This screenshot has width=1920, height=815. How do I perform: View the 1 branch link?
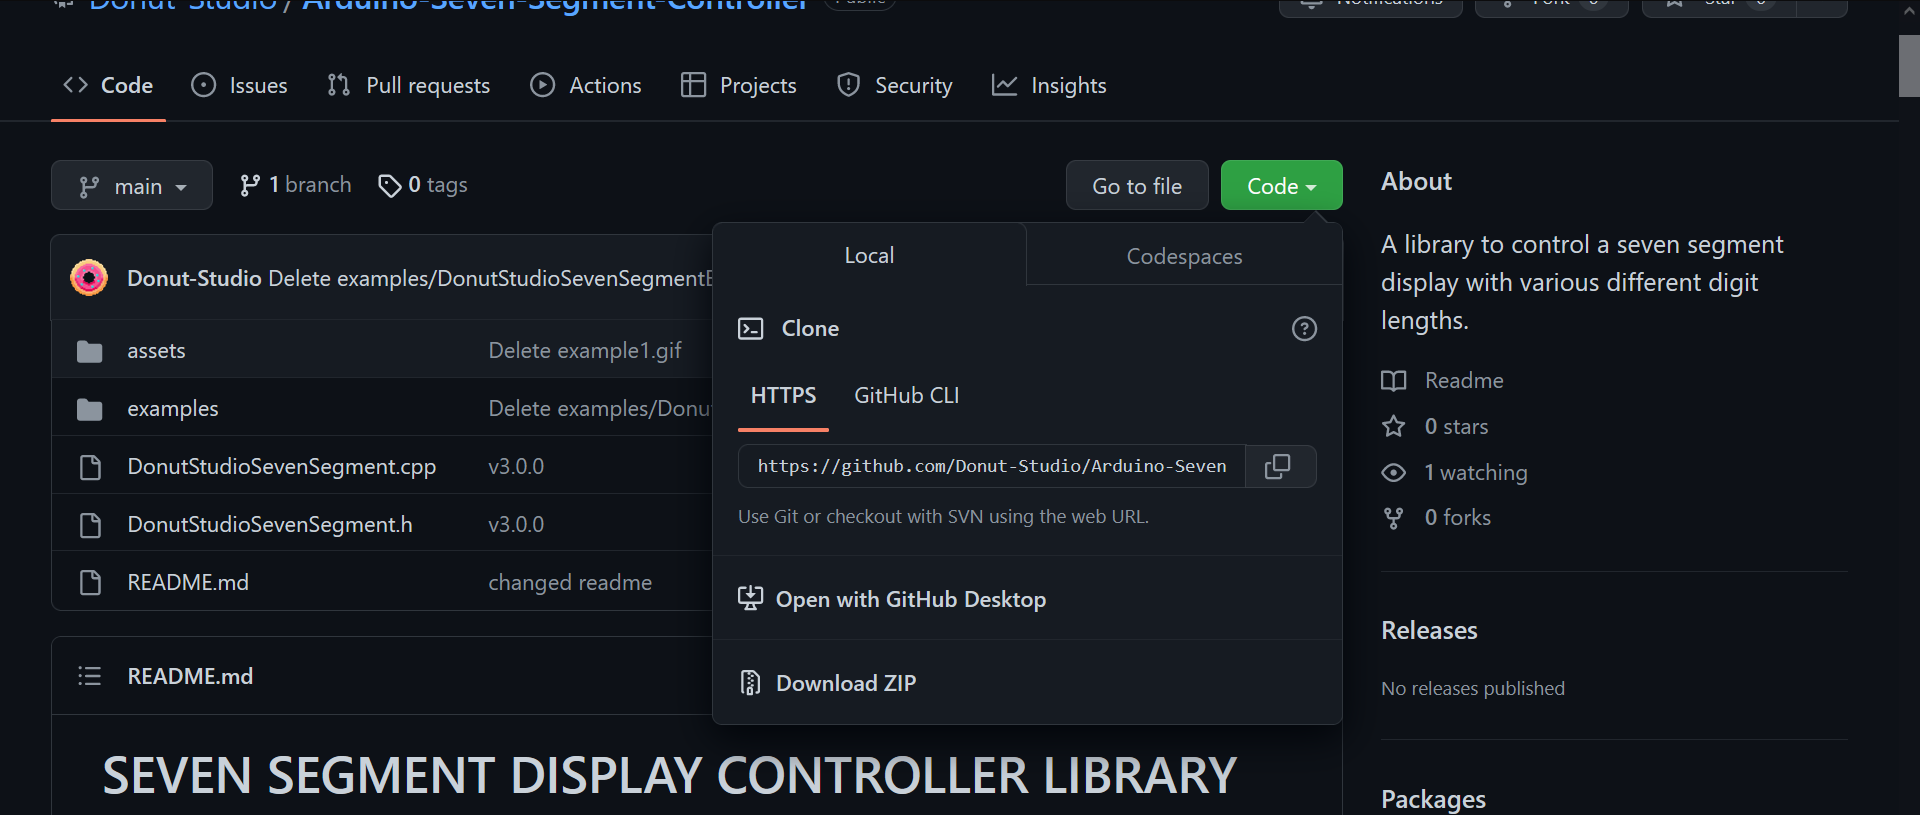click(x=295, y=185)
